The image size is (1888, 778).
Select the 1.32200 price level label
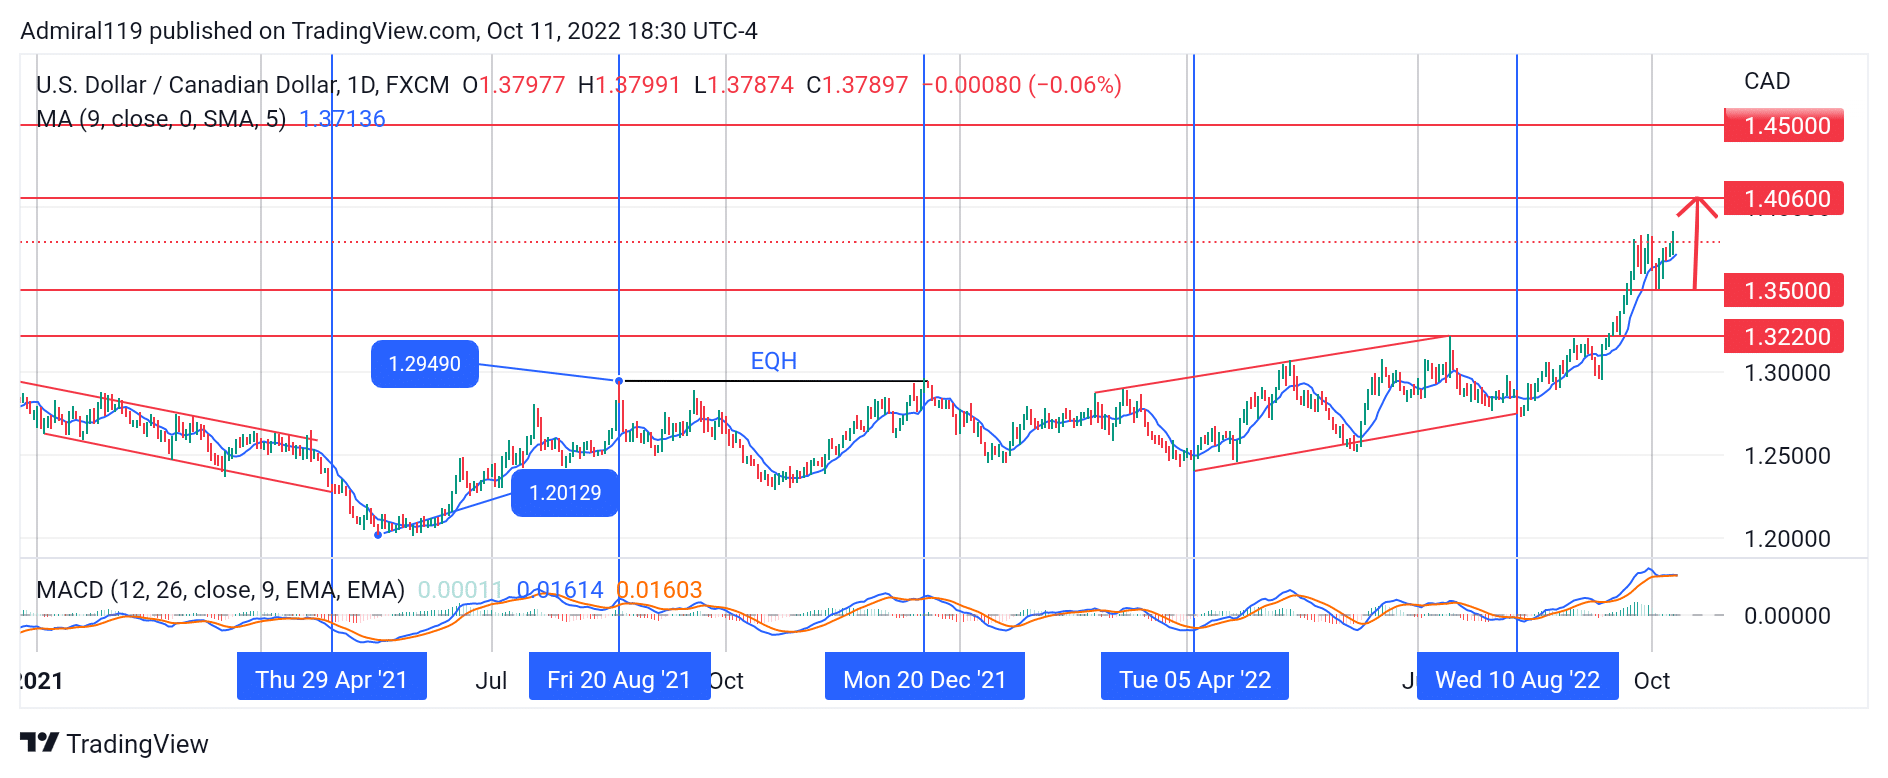[x=1783, y=337]
